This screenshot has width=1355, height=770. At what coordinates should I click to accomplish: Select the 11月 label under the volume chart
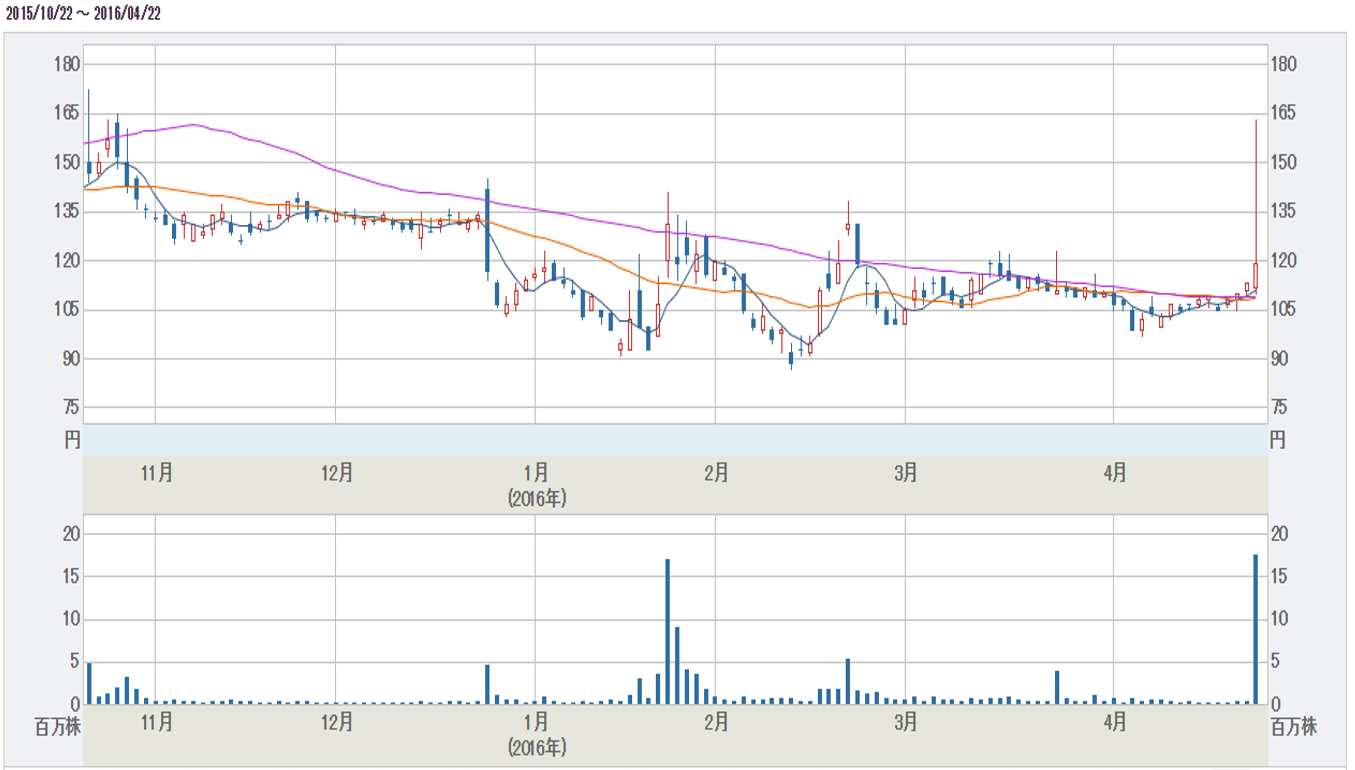(x=157, y=722)
